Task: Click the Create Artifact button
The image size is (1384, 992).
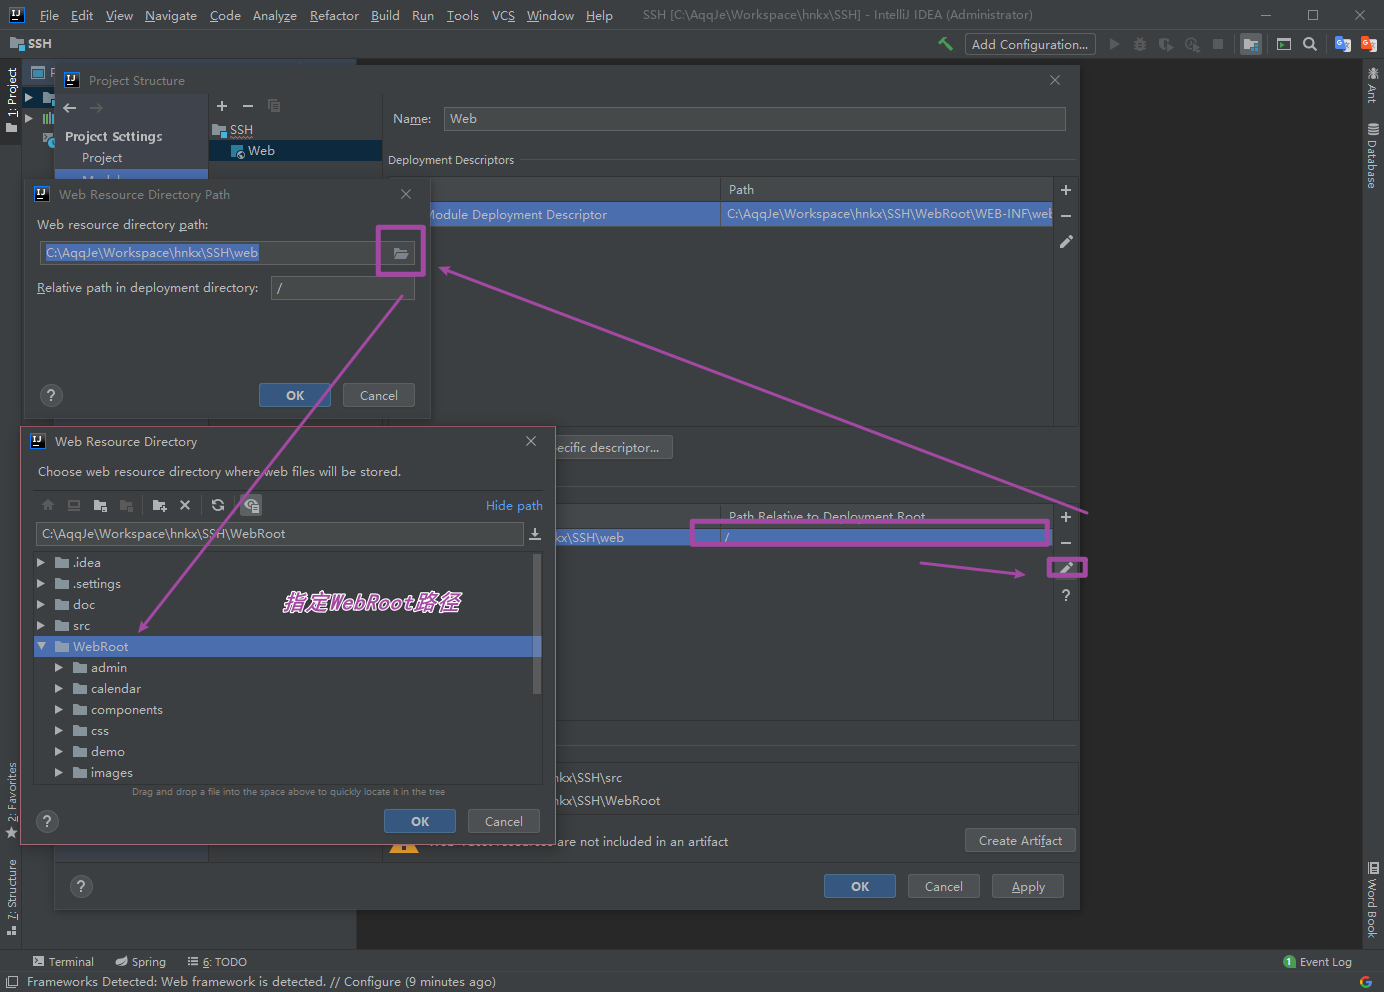Action: (1020, 840)
